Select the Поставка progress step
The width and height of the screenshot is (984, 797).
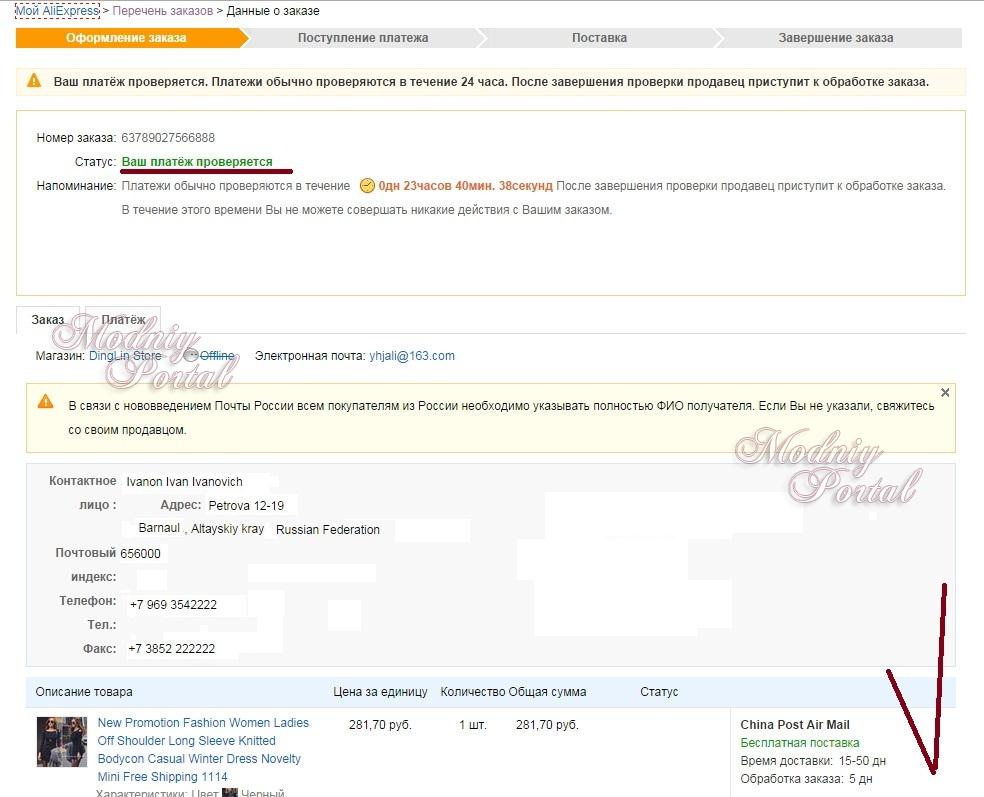point(599,38)
